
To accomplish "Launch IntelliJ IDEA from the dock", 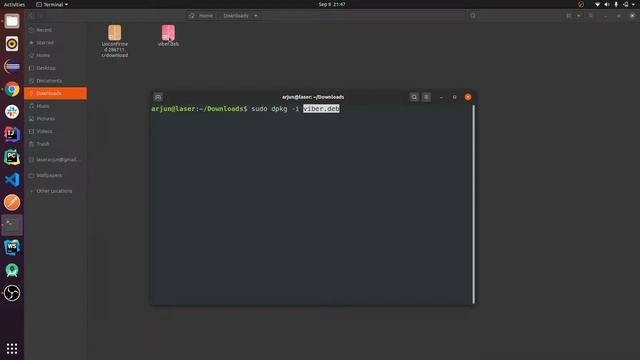I will point(12,134).
